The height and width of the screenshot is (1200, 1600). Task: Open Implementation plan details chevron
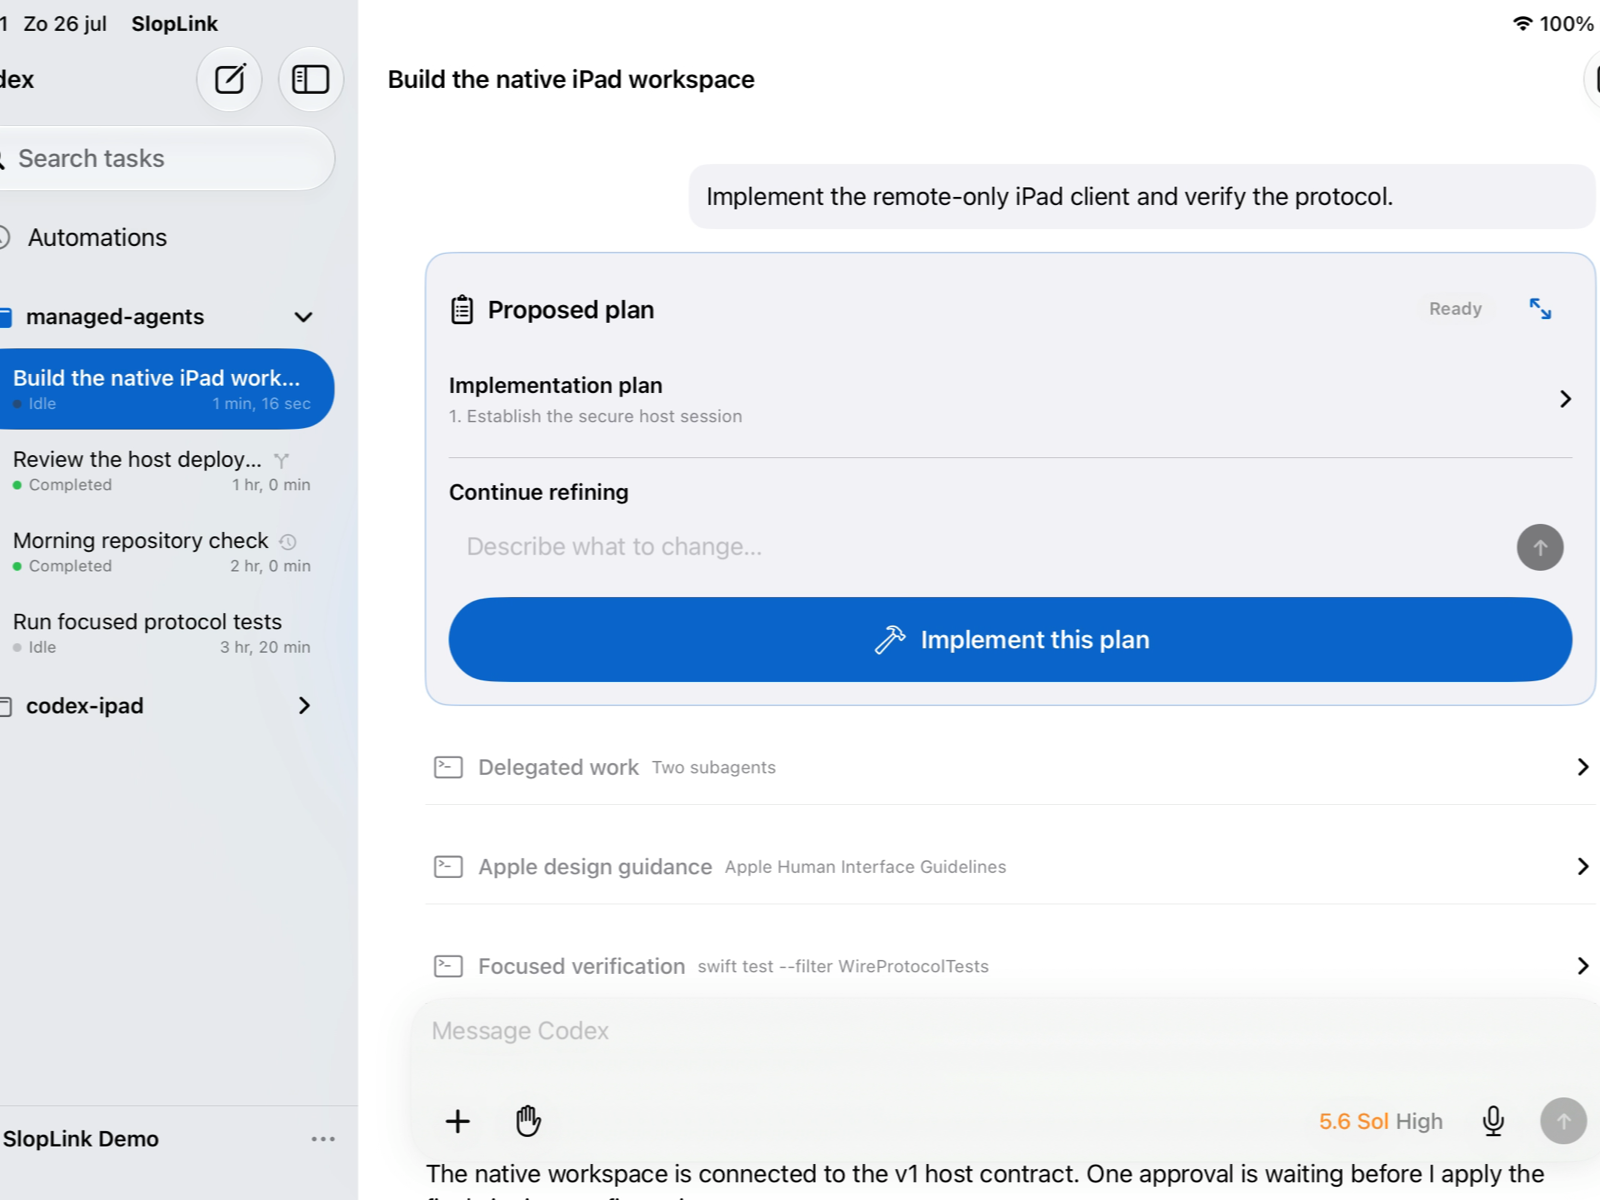point(1565,399)
